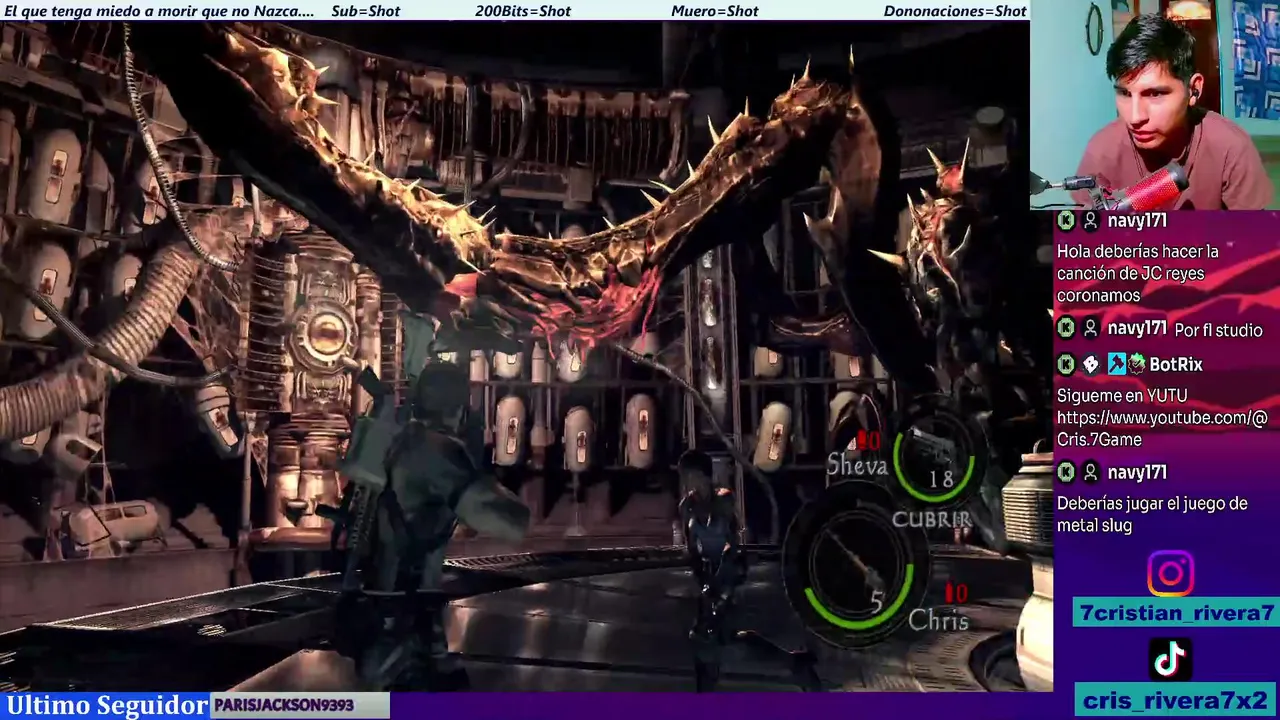Viewport: 1280px width, 720px height.
Task: Click the CUBRIR partner command label
Action: pyautogui.click(x=932, y=519)
